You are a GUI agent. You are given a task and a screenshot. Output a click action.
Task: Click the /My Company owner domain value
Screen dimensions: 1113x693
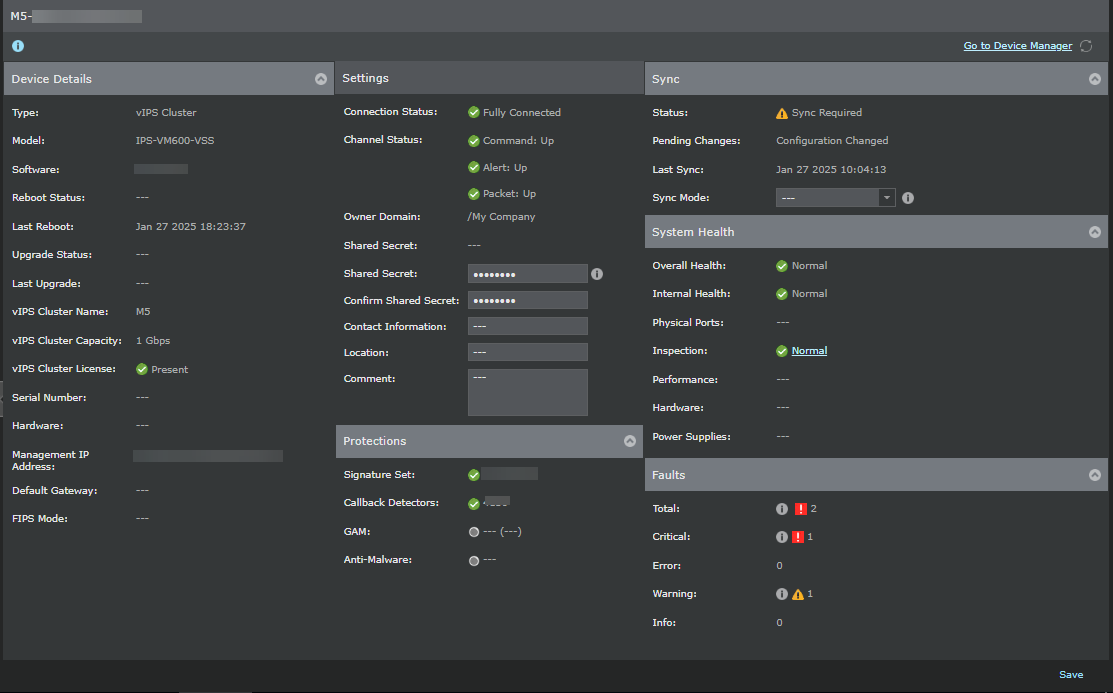(501, 217)
